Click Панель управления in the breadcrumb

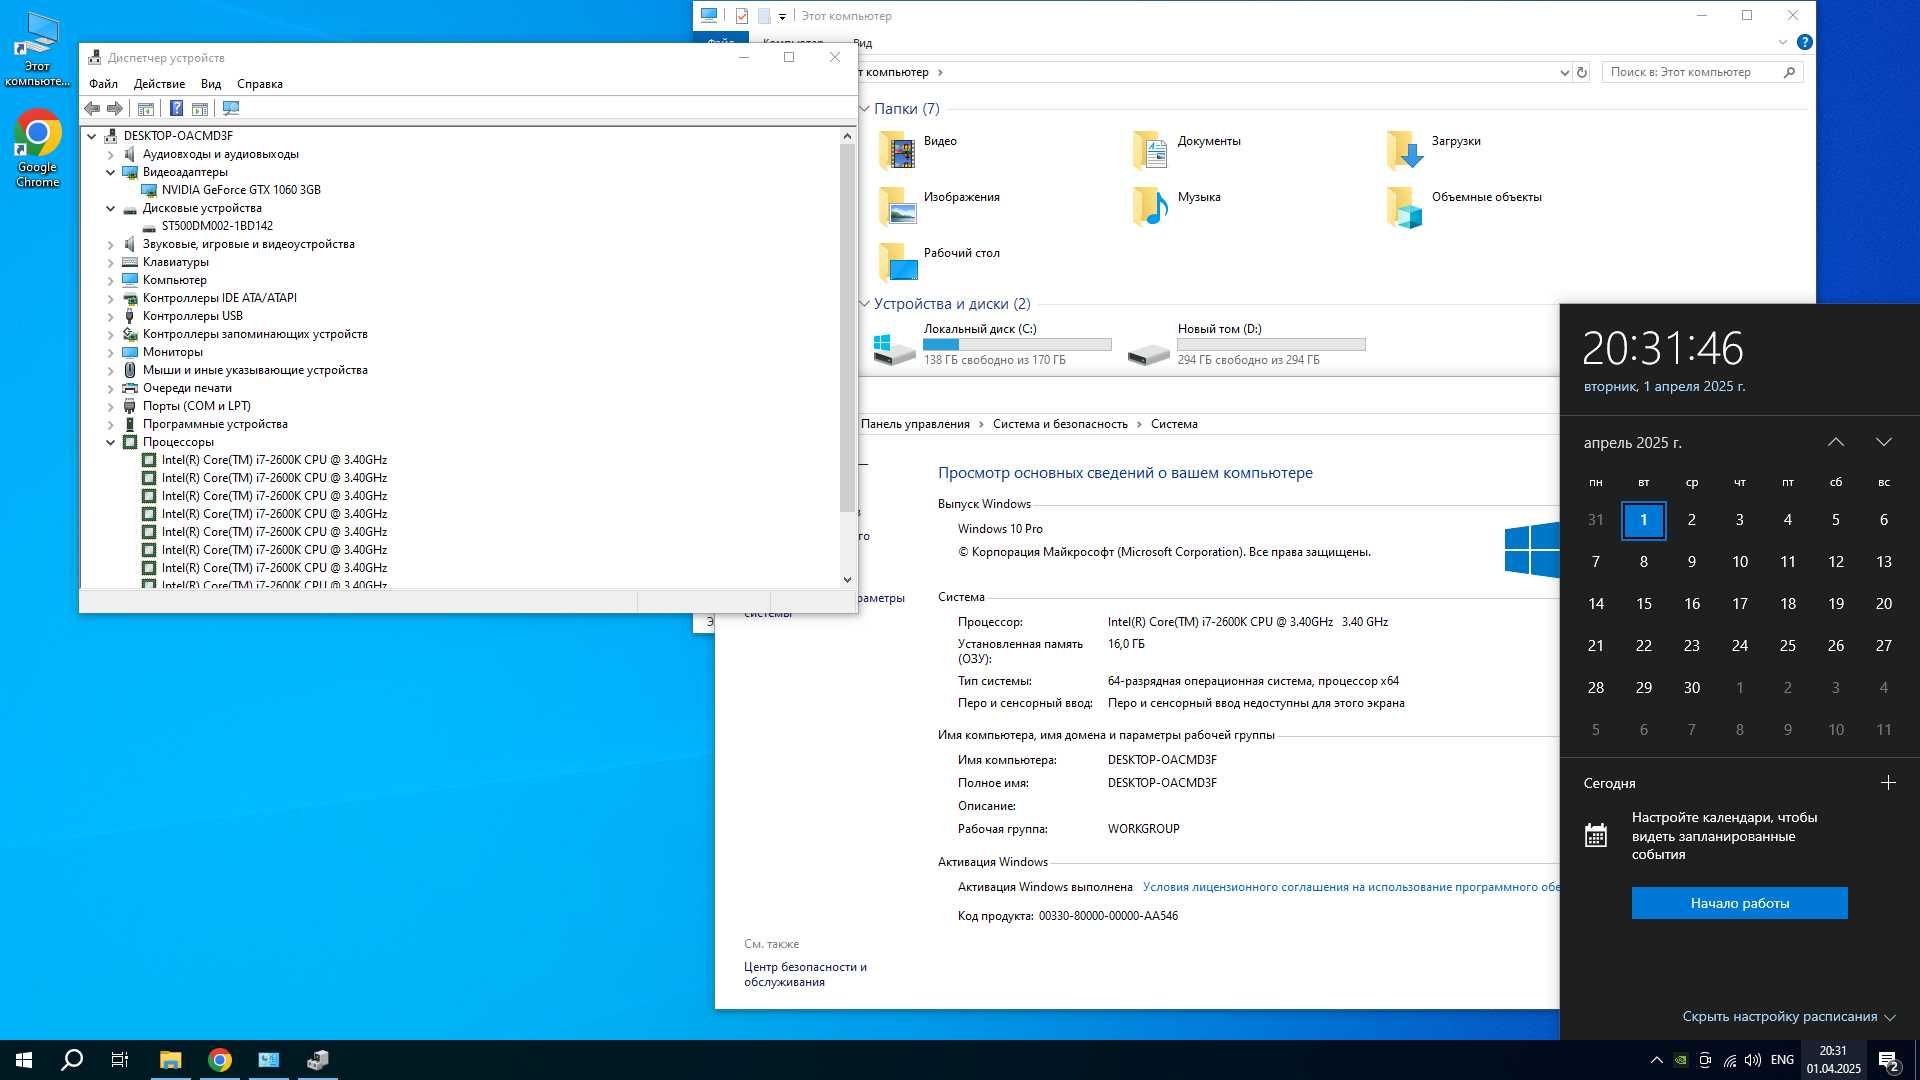(915, 424)
